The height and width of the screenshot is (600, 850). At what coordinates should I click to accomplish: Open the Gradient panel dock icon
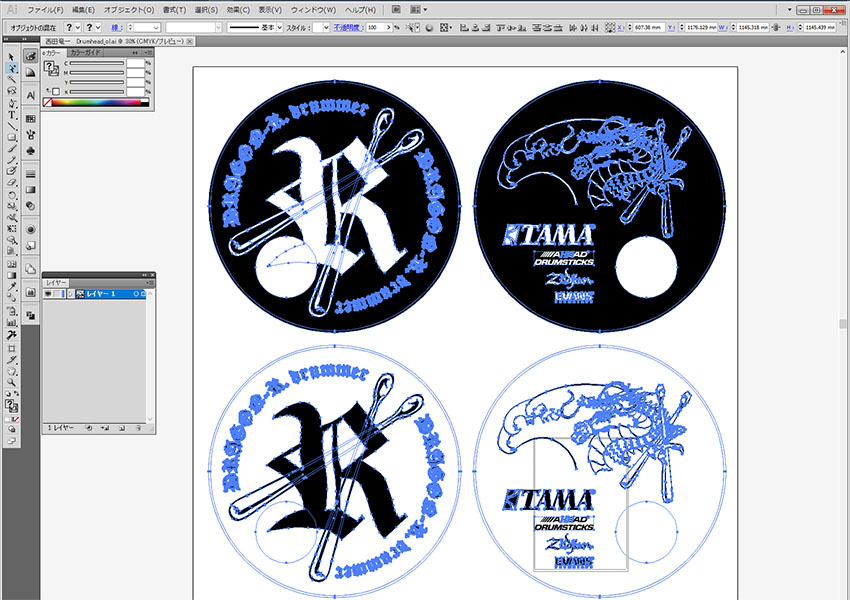tap(30, 190)
